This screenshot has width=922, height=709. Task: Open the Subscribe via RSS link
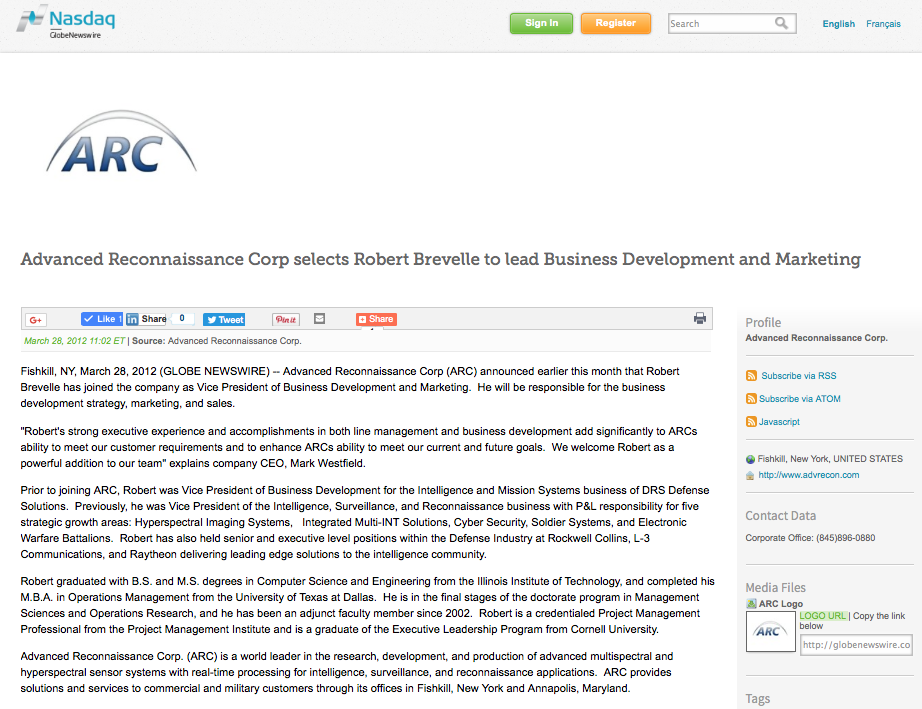point(799,376)
